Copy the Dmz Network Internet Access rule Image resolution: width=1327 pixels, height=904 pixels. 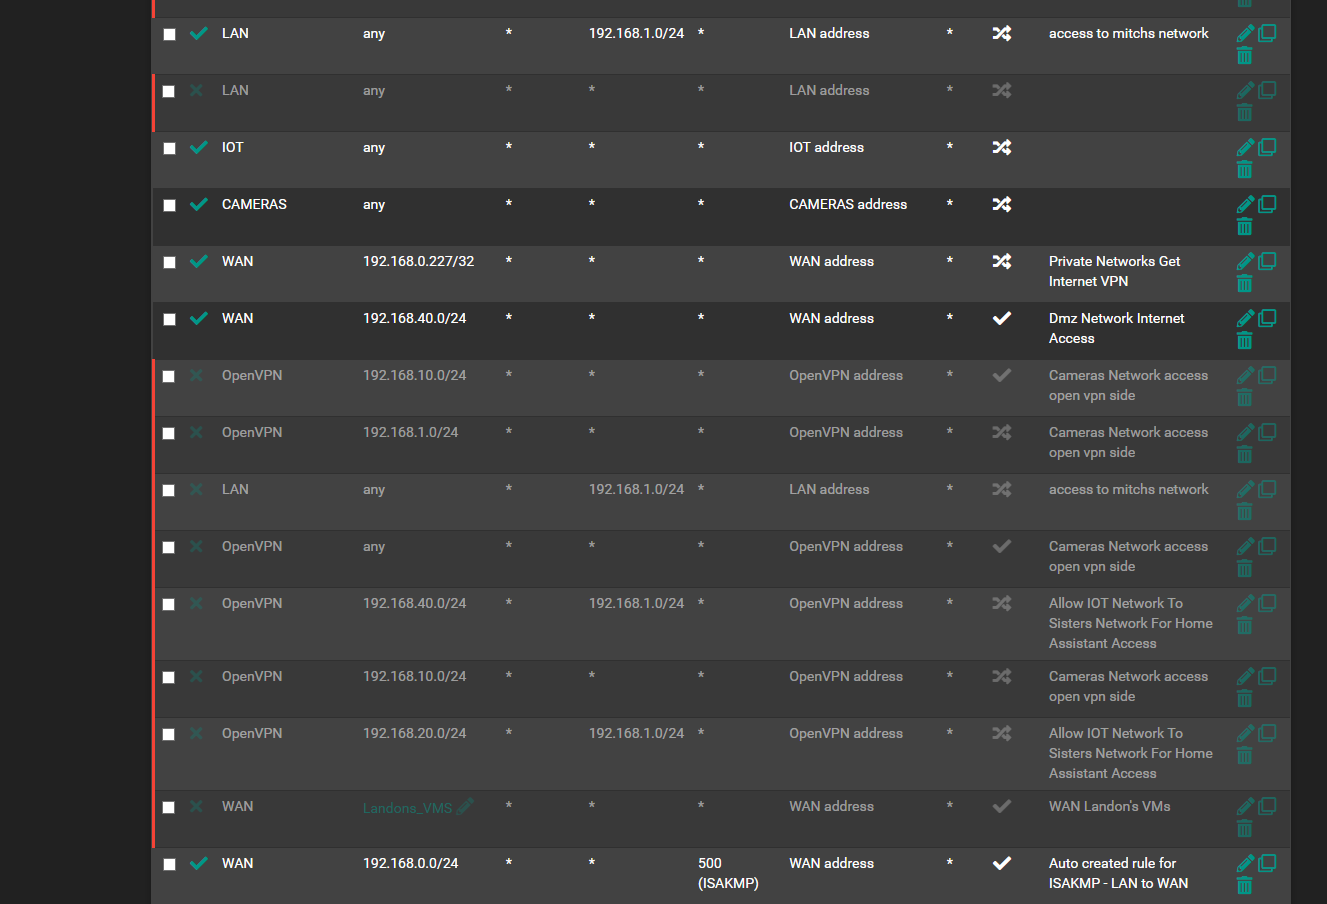pyautogui.click(x=1267, y=318)
